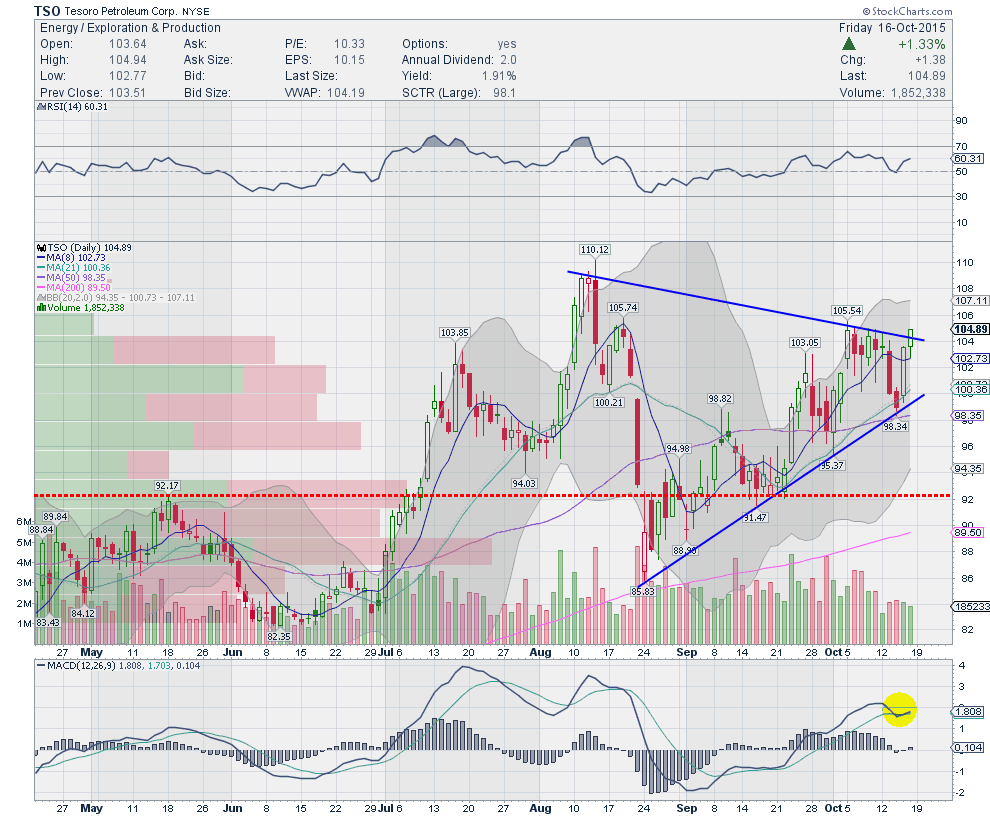Click the green up-triangle change indicator
Image resolution: width=990 pixels, height=817 pixels.
click(849, 44)
